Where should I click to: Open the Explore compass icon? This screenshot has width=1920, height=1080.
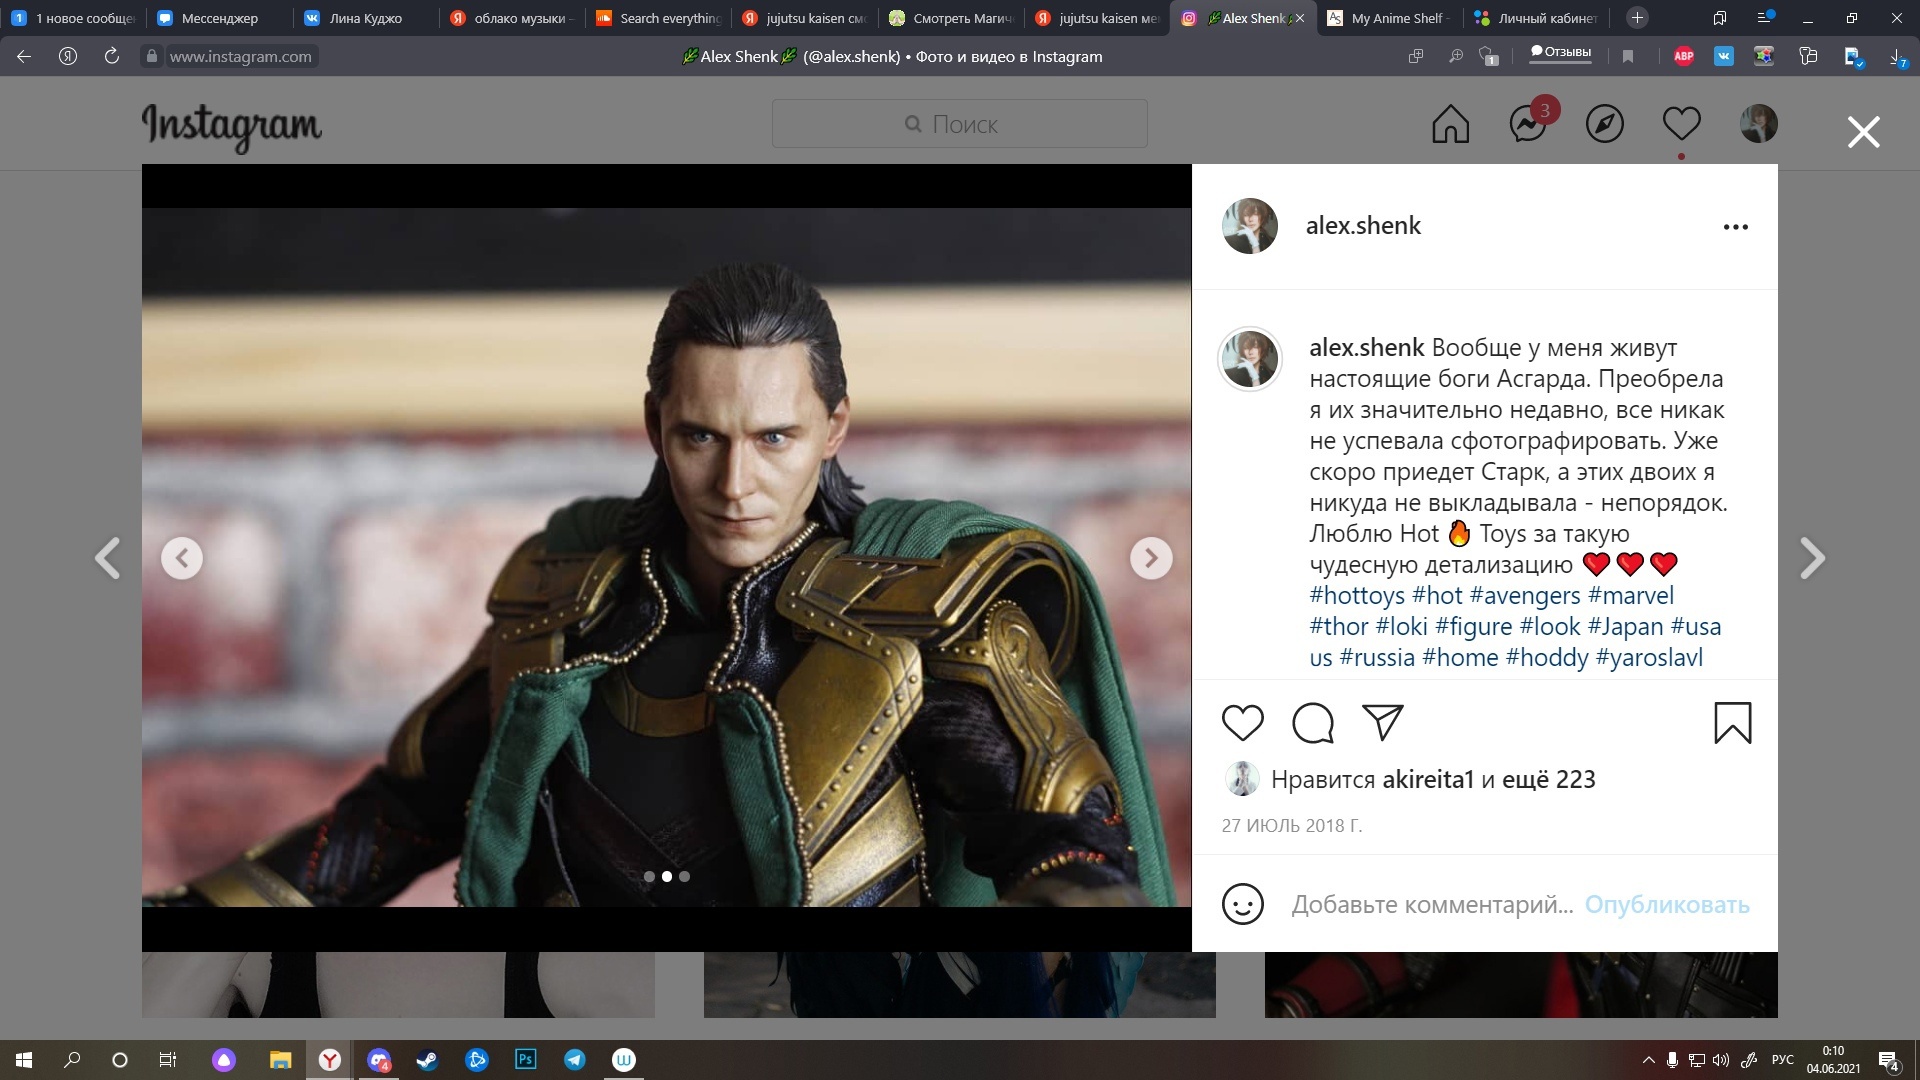coord(1605,124)
